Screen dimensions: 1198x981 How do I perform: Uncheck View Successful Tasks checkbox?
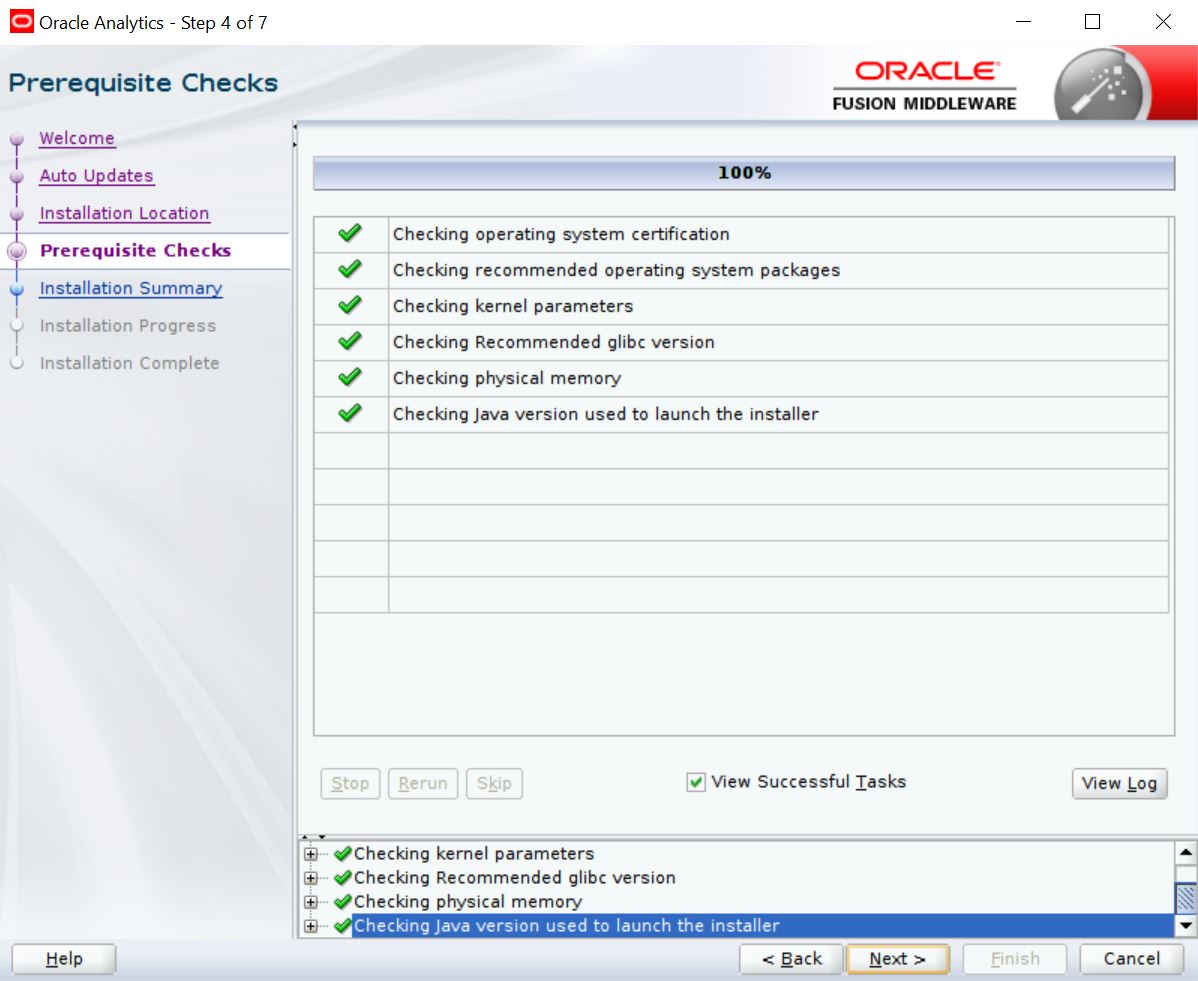coord(695,782)
